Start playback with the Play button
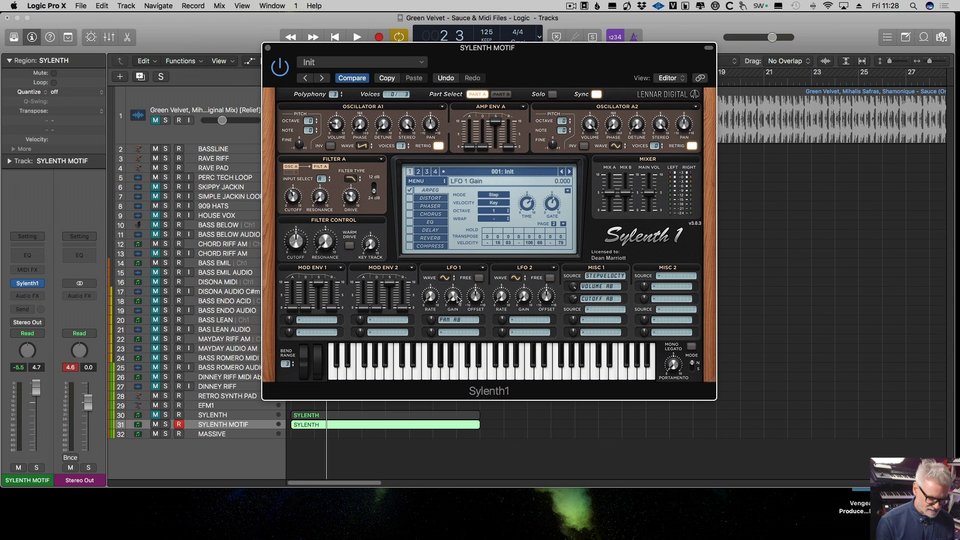The image size is (960, 540). point(357,37)
